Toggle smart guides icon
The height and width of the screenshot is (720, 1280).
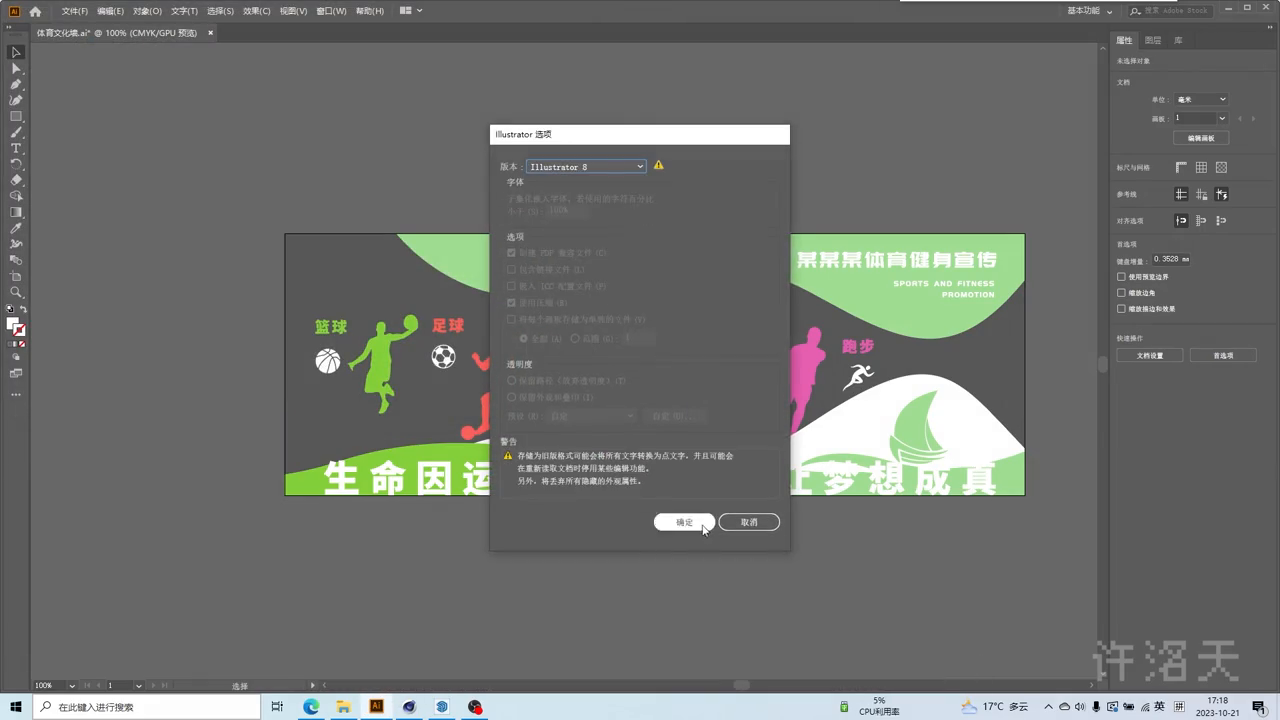(x=1221, y=194)
